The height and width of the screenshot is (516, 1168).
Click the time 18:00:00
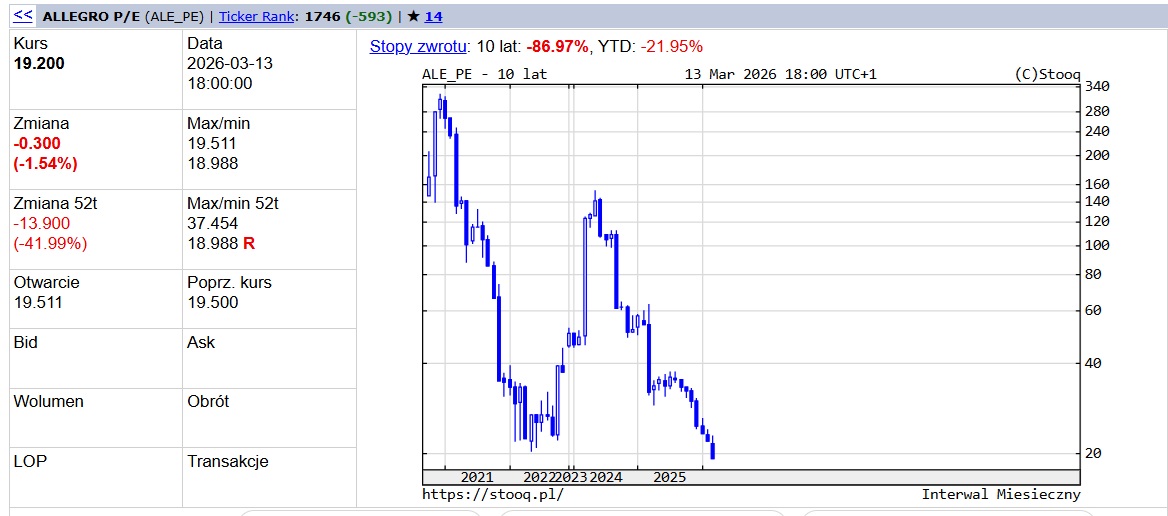pyautogui.click(x=220, y=83)
